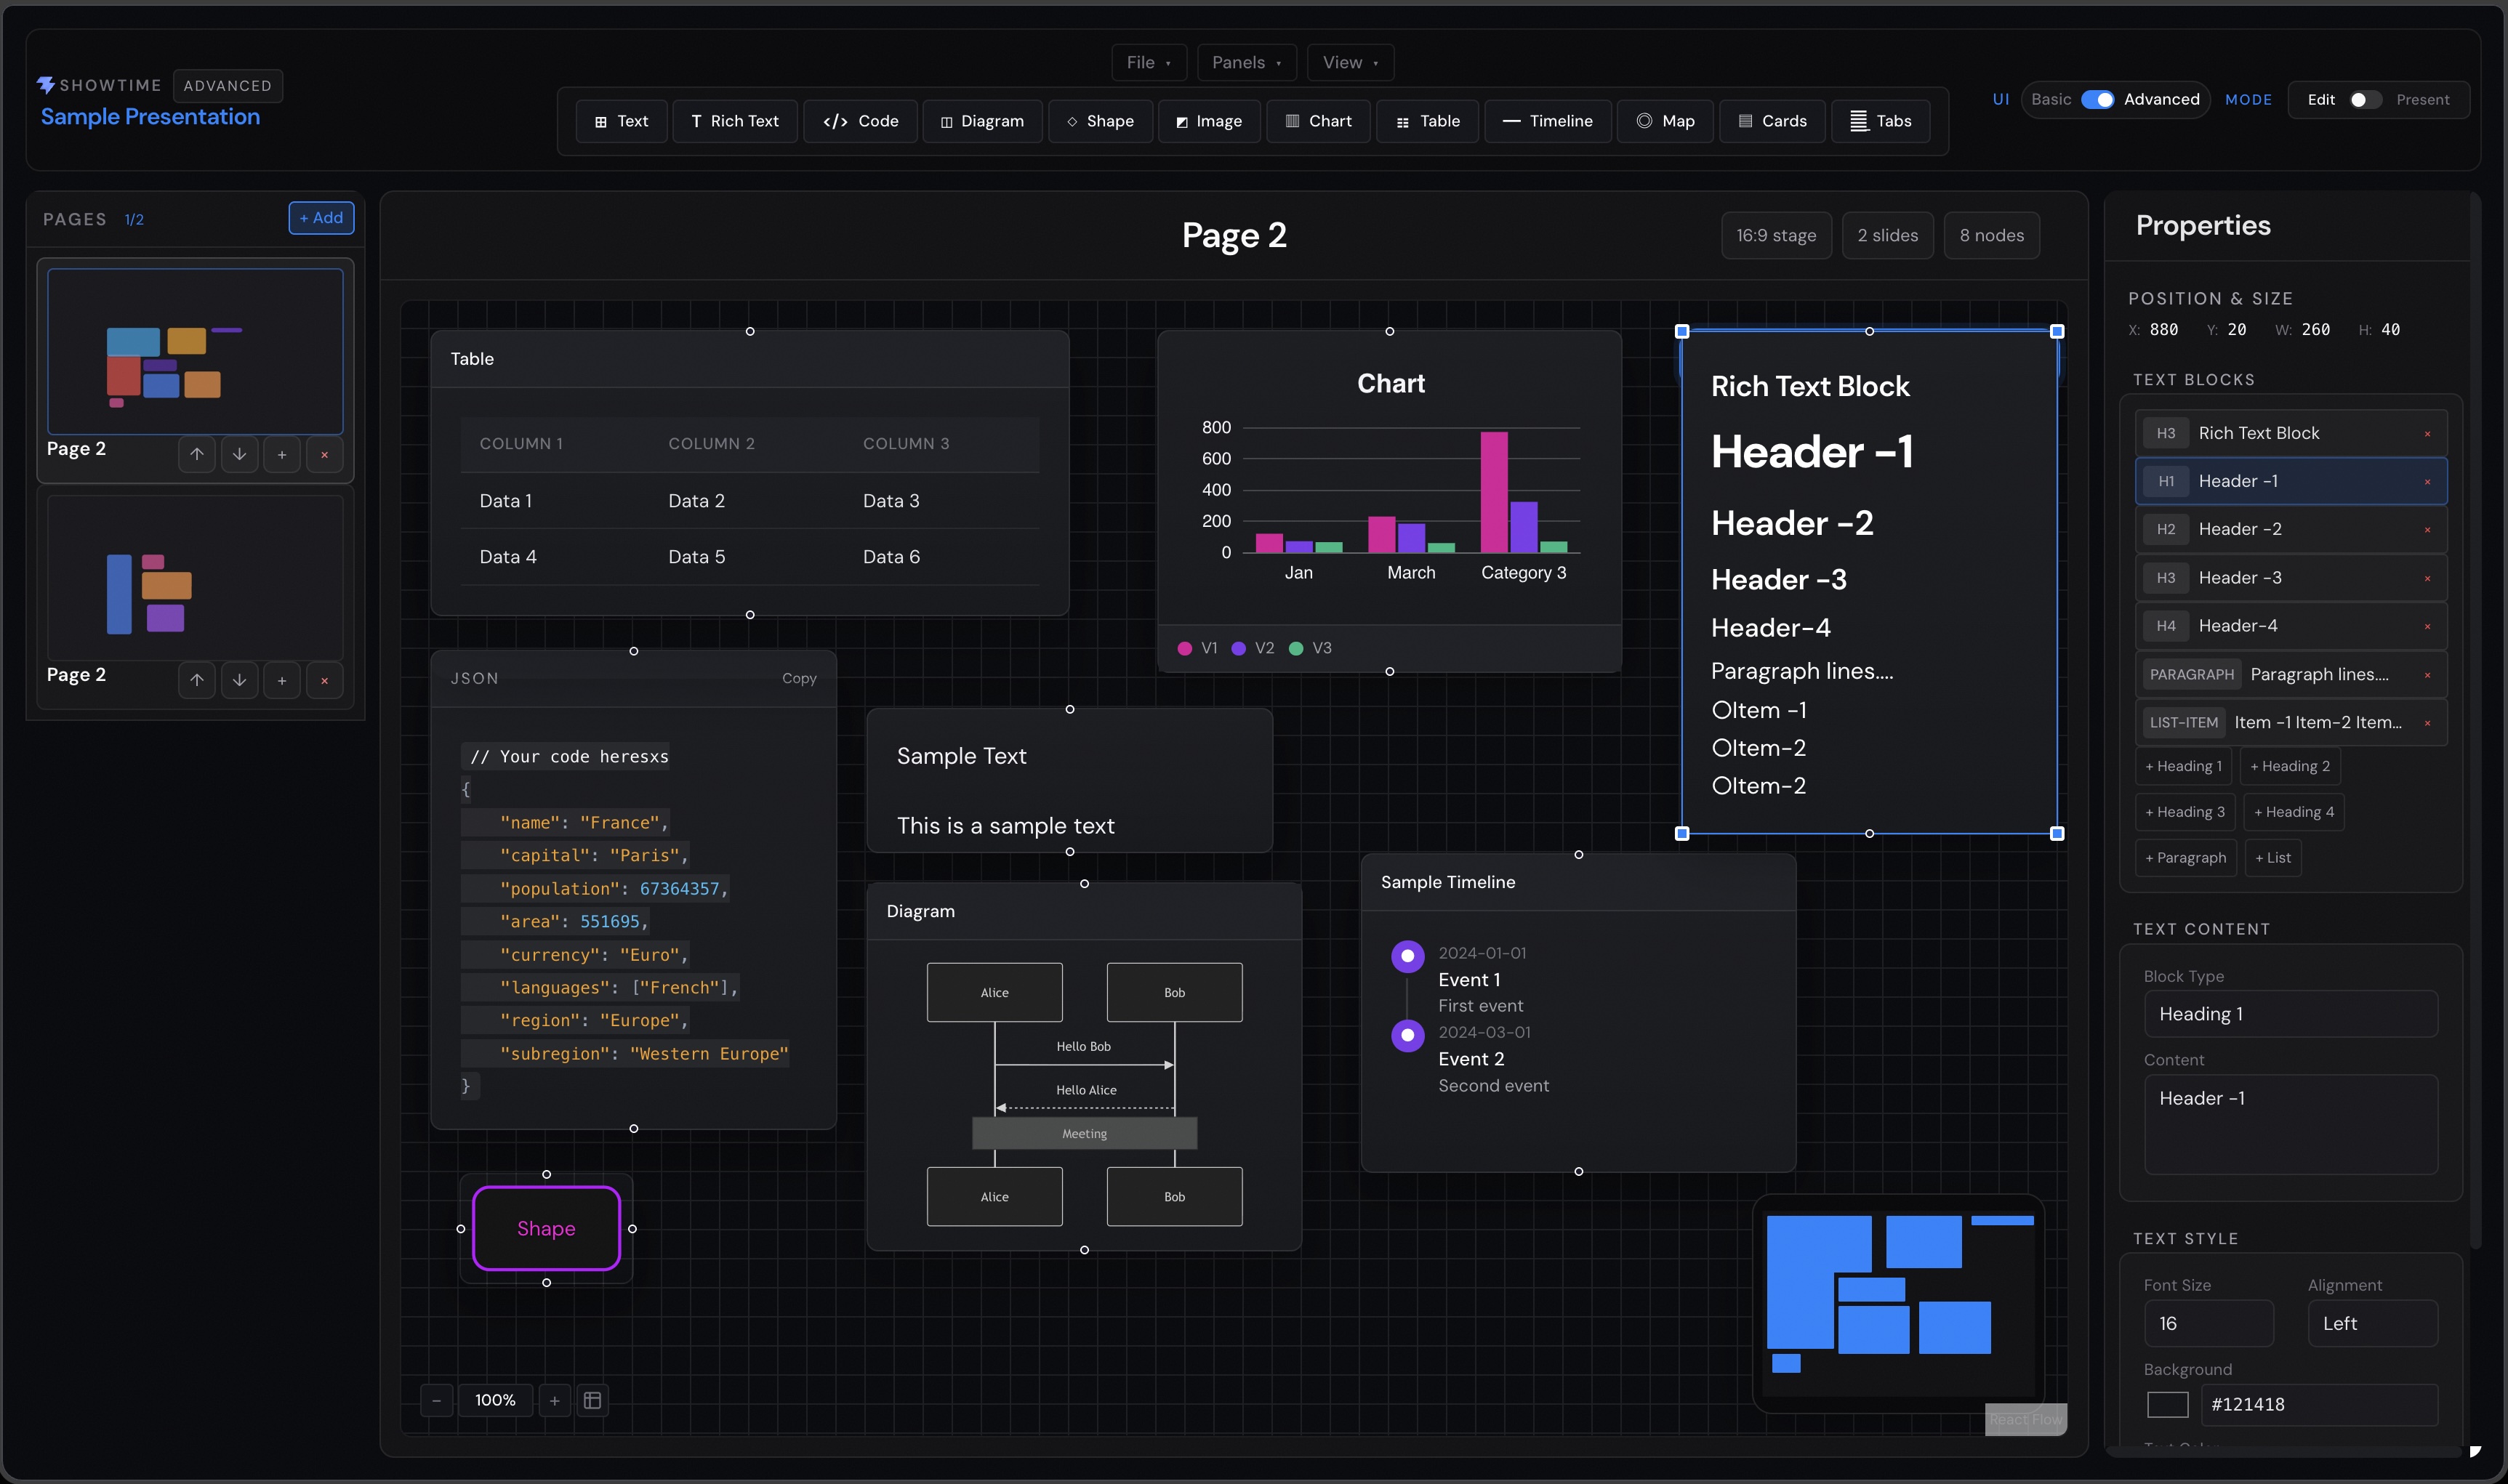Edit the Content text area

coord(2291,1124)
